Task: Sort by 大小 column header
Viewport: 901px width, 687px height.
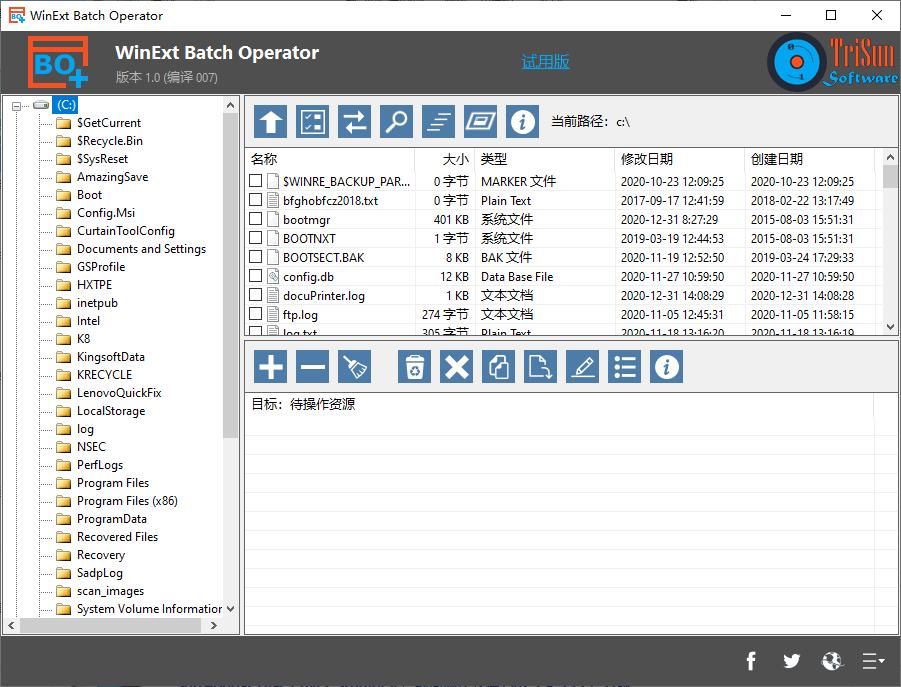Action: pos(445,159)
